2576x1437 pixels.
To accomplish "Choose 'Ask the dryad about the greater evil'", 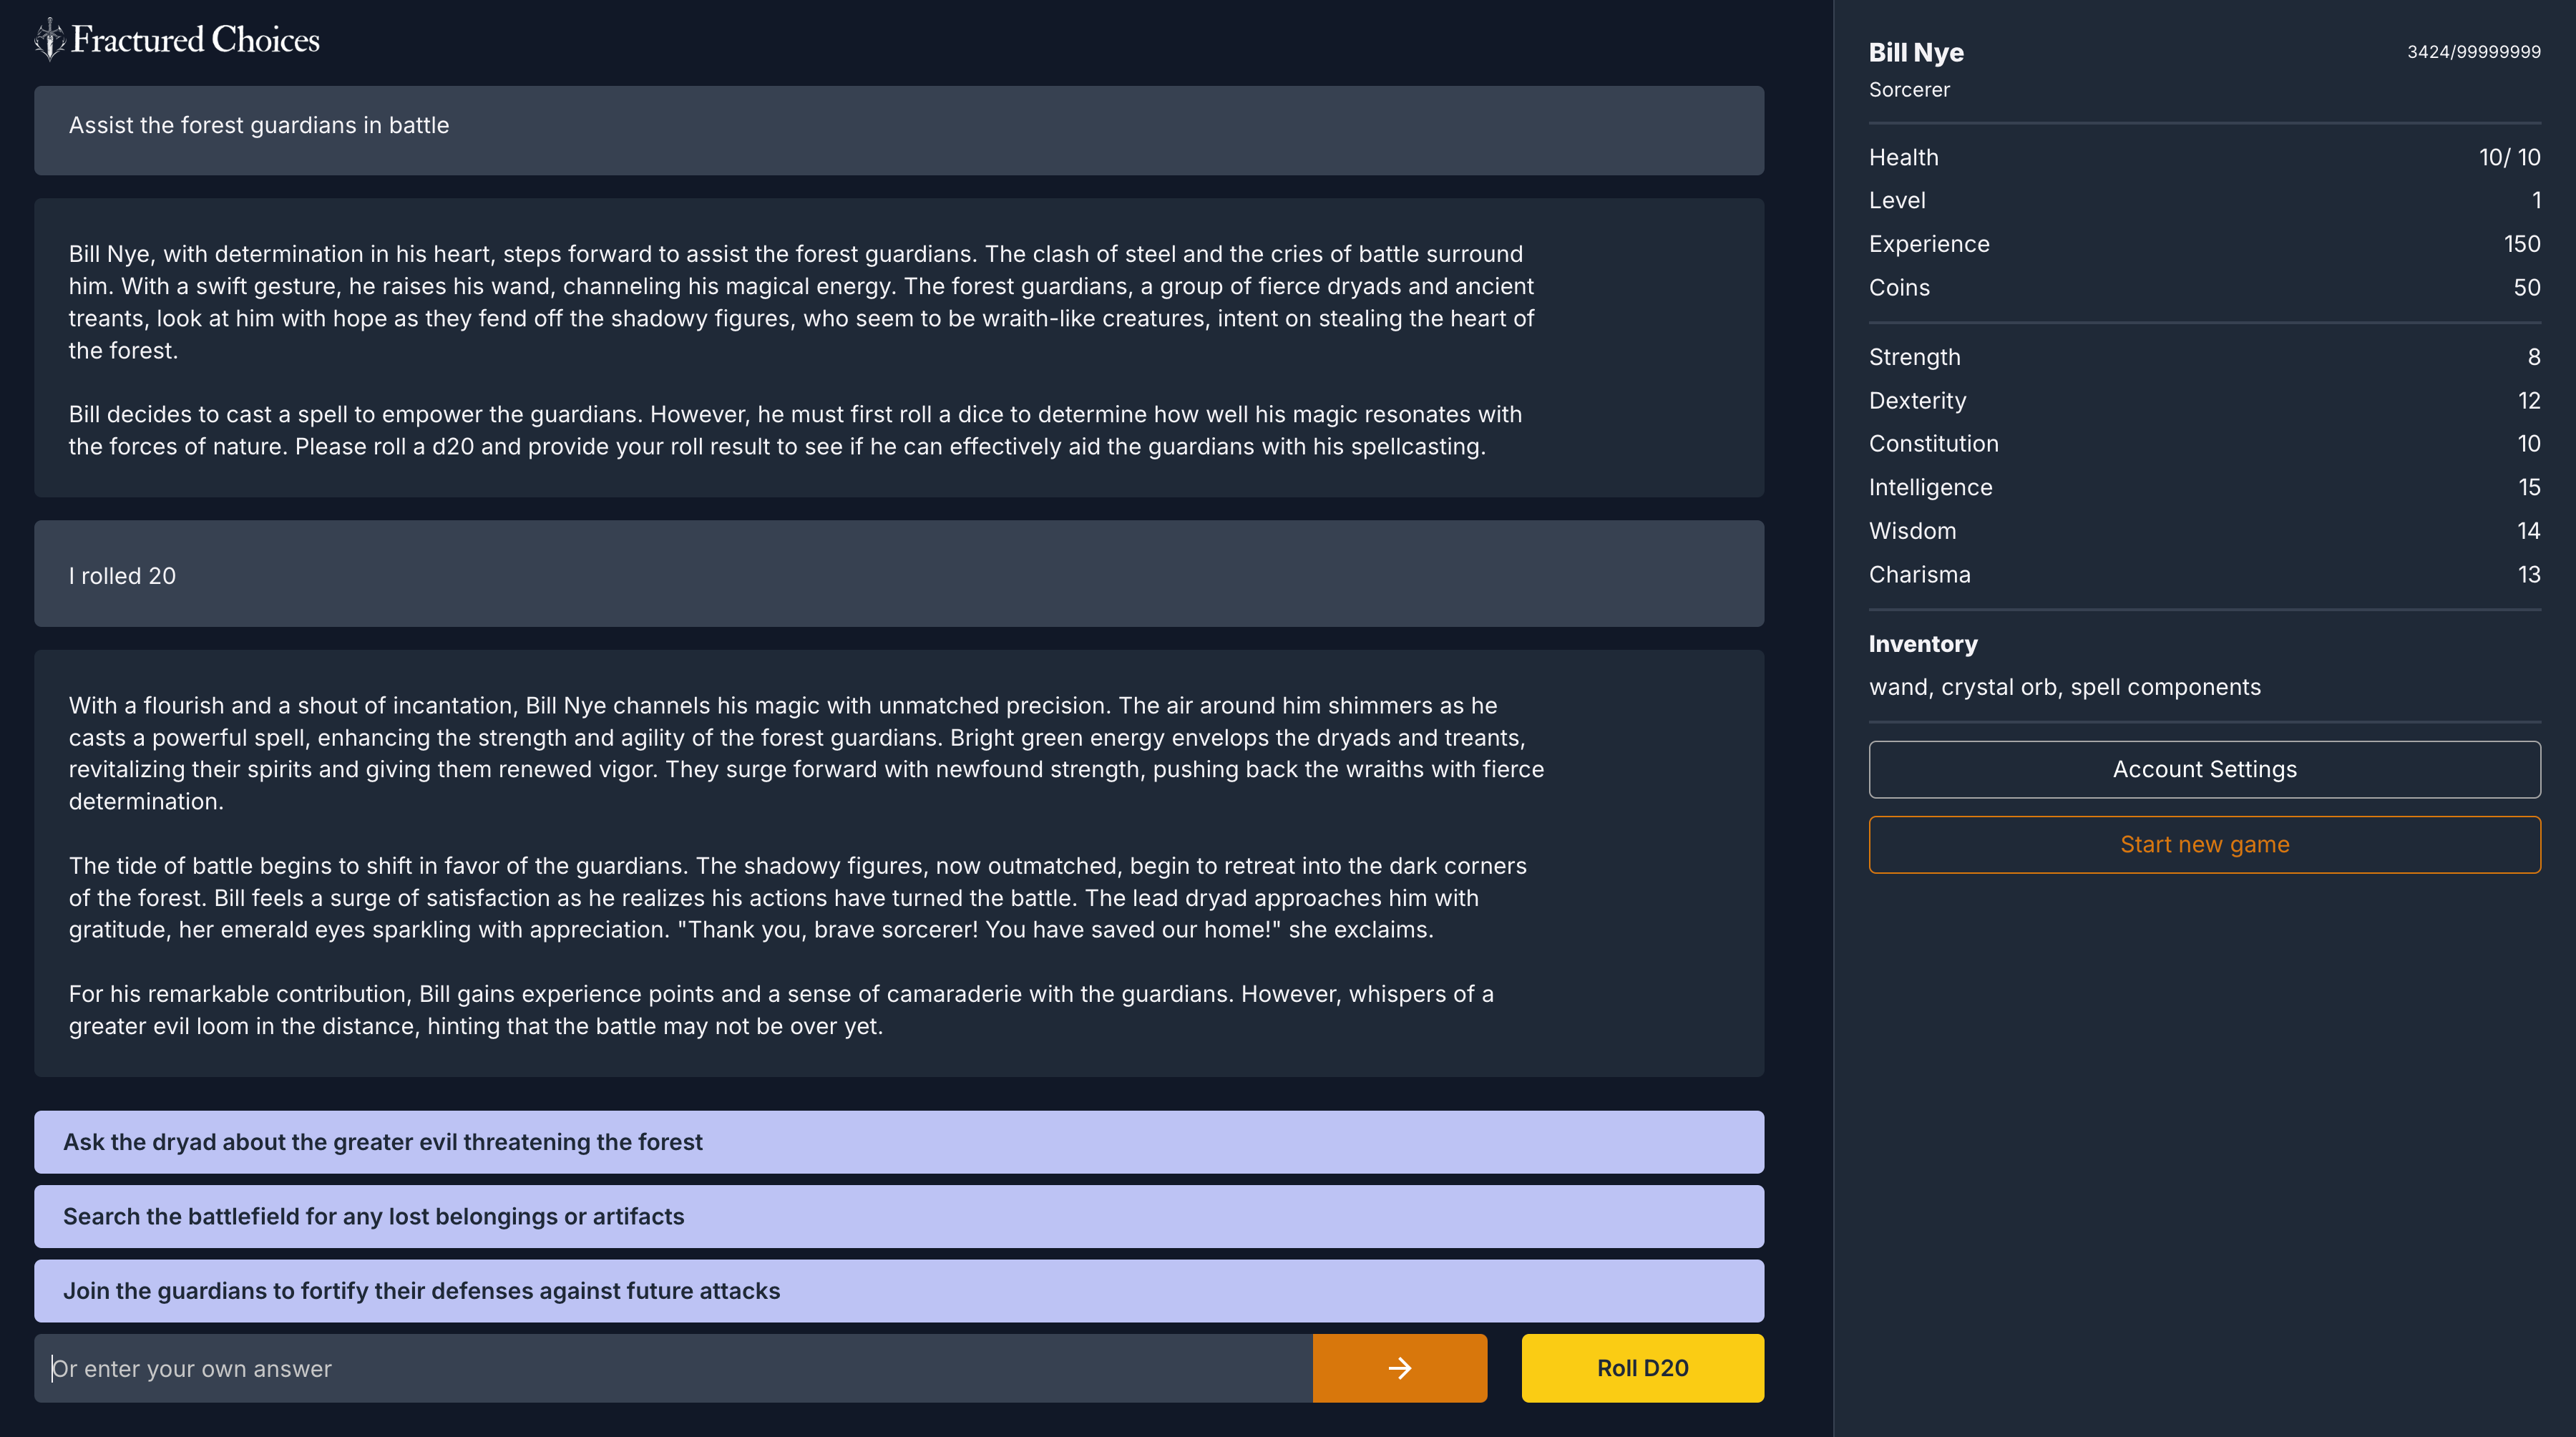I will [898, 1141].
